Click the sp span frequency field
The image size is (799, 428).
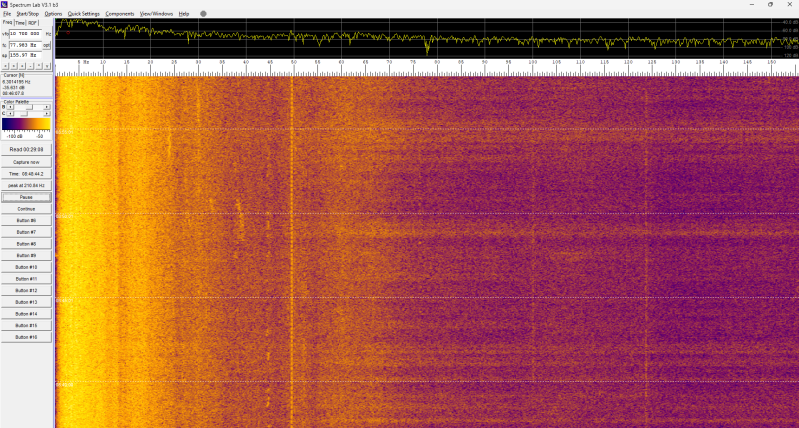(25, 55)
